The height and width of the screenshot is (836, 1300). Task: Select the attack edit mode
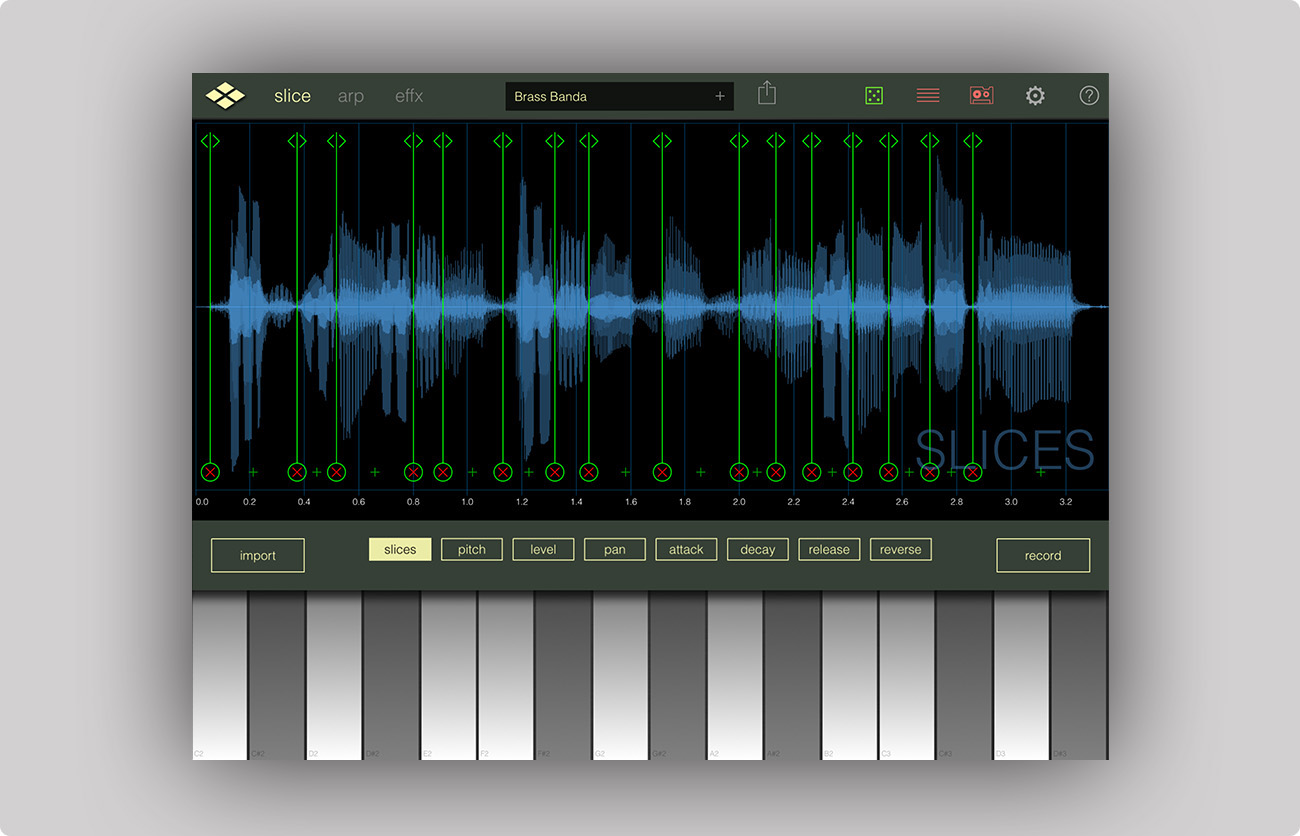pos(686,549)
